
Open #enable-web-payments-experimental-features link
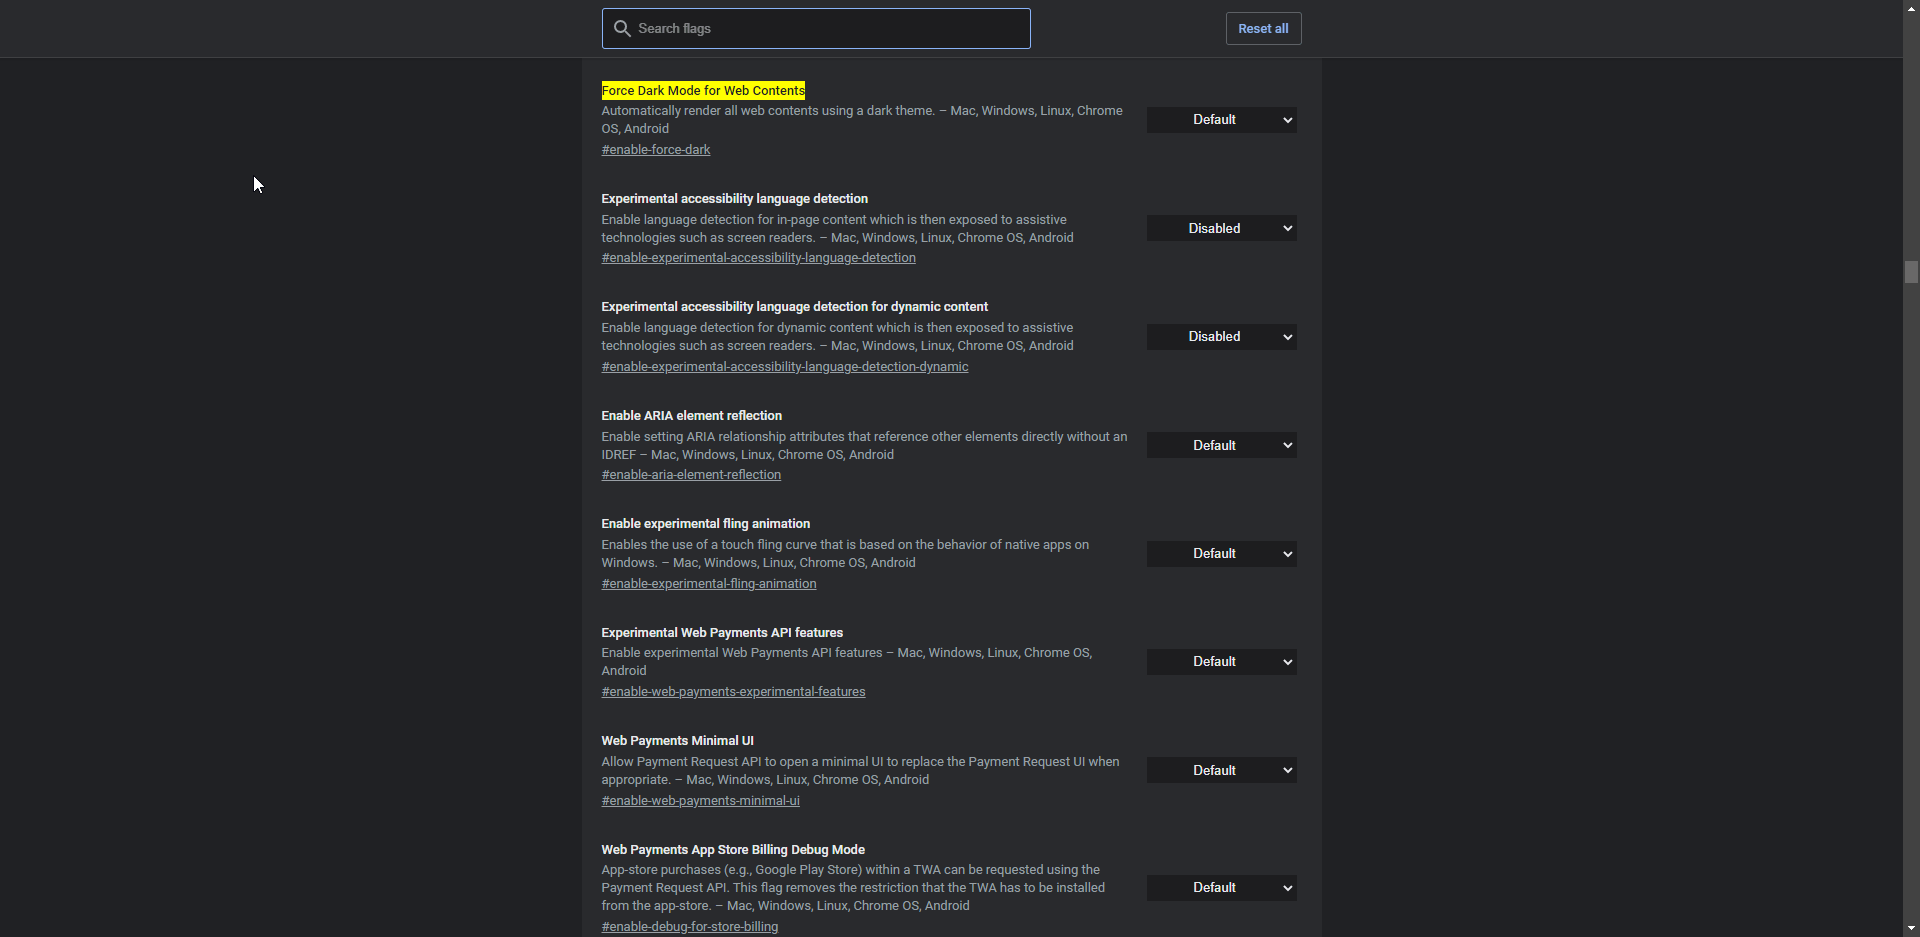pos(733,692)
